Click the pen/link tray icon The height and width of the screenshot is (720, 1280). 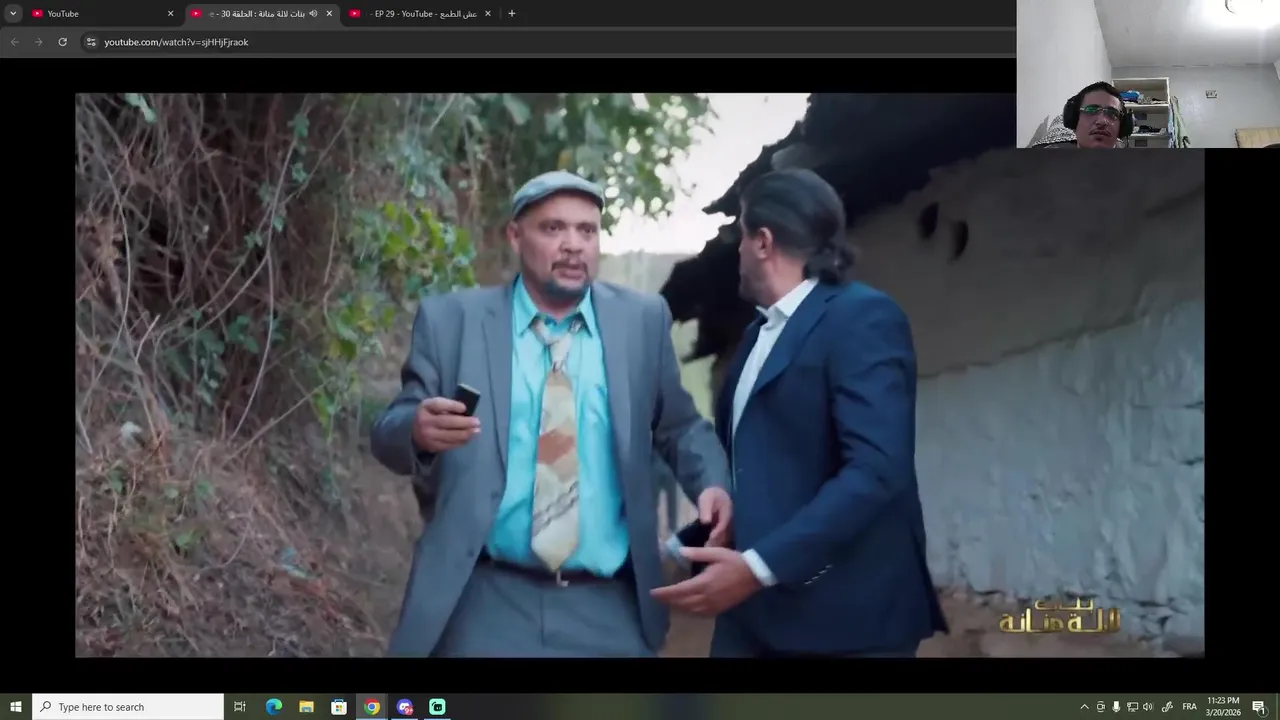click(x=1167, y=707)
